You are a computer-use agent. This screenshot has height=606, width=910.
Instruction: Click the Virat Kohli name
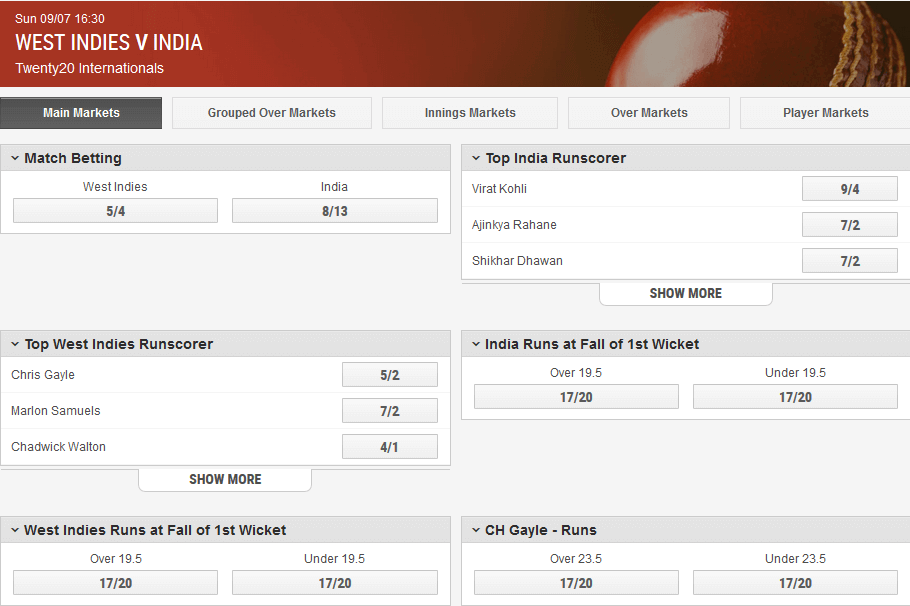click(x=499, y=189)
